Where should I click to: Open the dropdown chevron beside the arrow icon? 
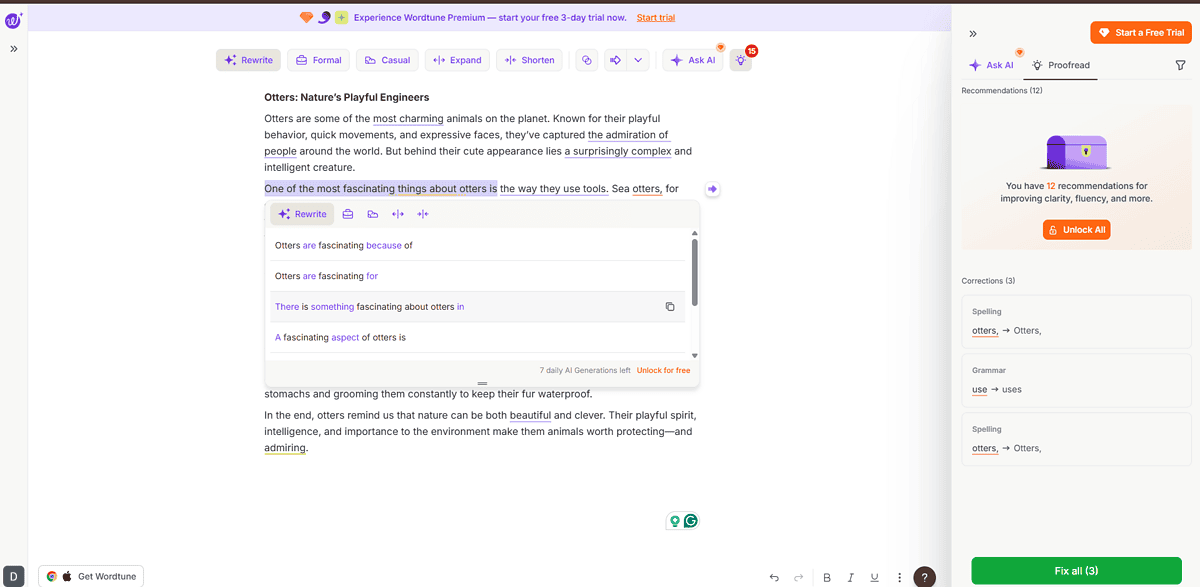[x=638, y=60]
